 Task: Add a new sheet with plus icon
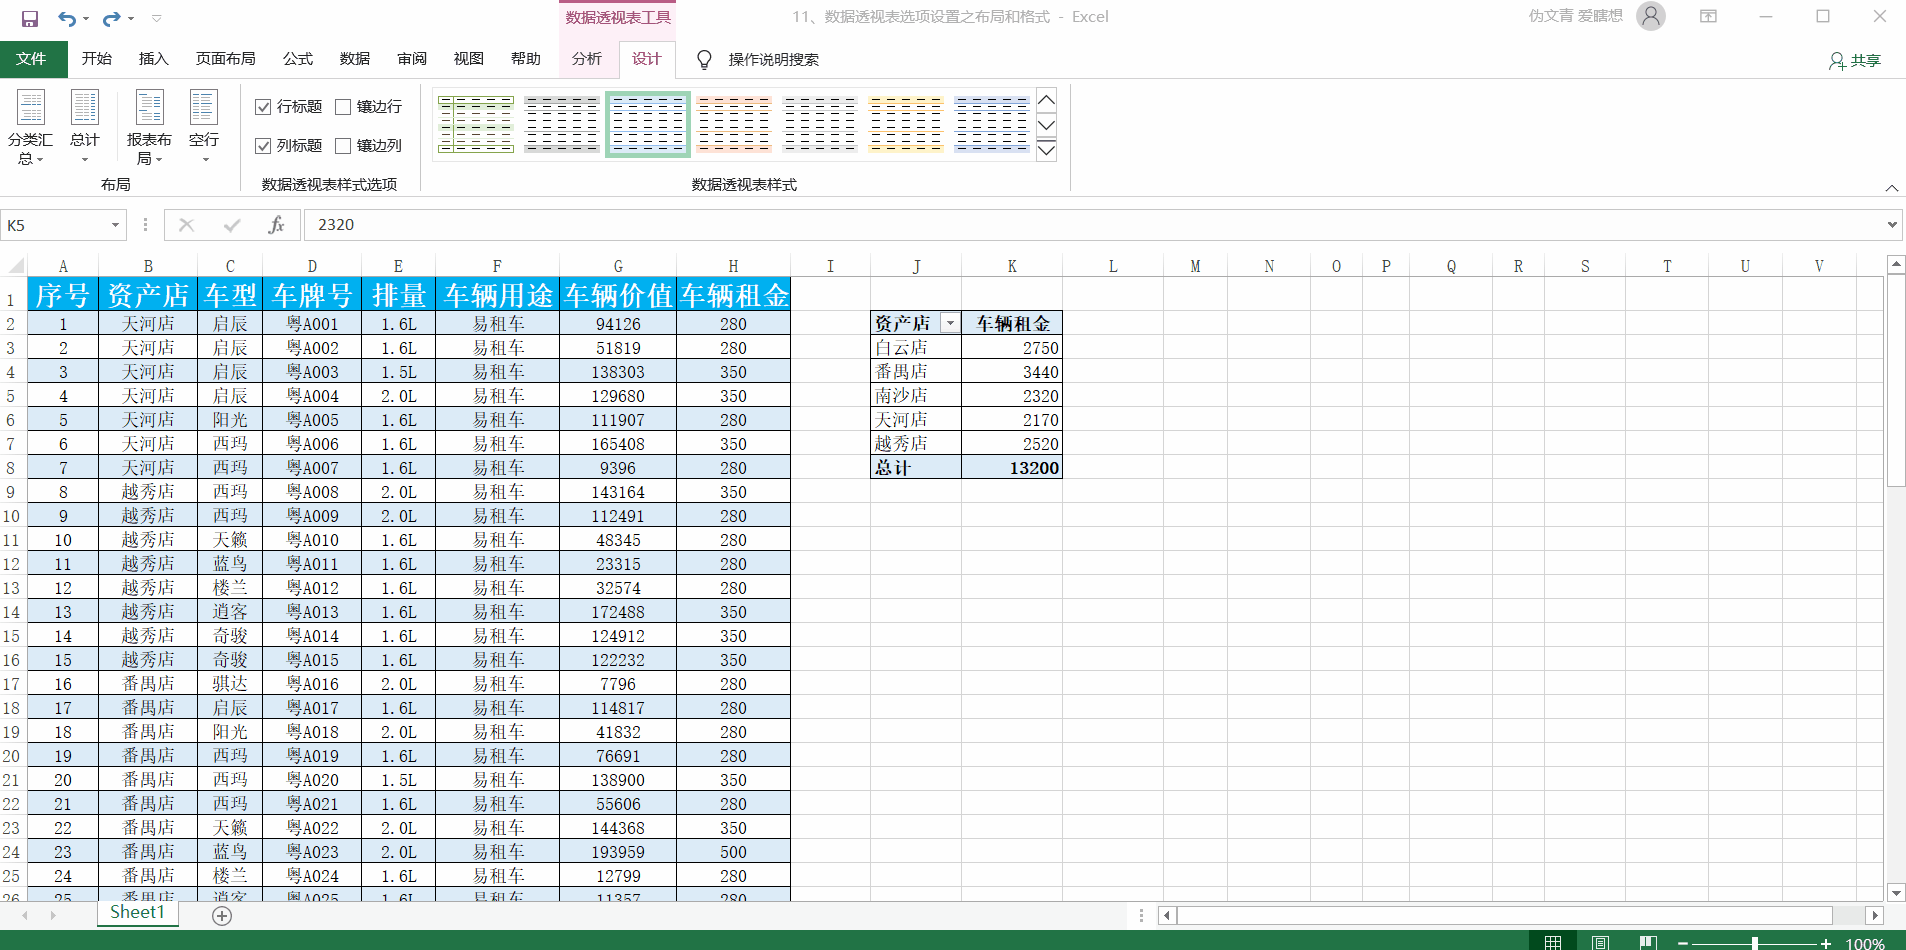coord(222,915)
